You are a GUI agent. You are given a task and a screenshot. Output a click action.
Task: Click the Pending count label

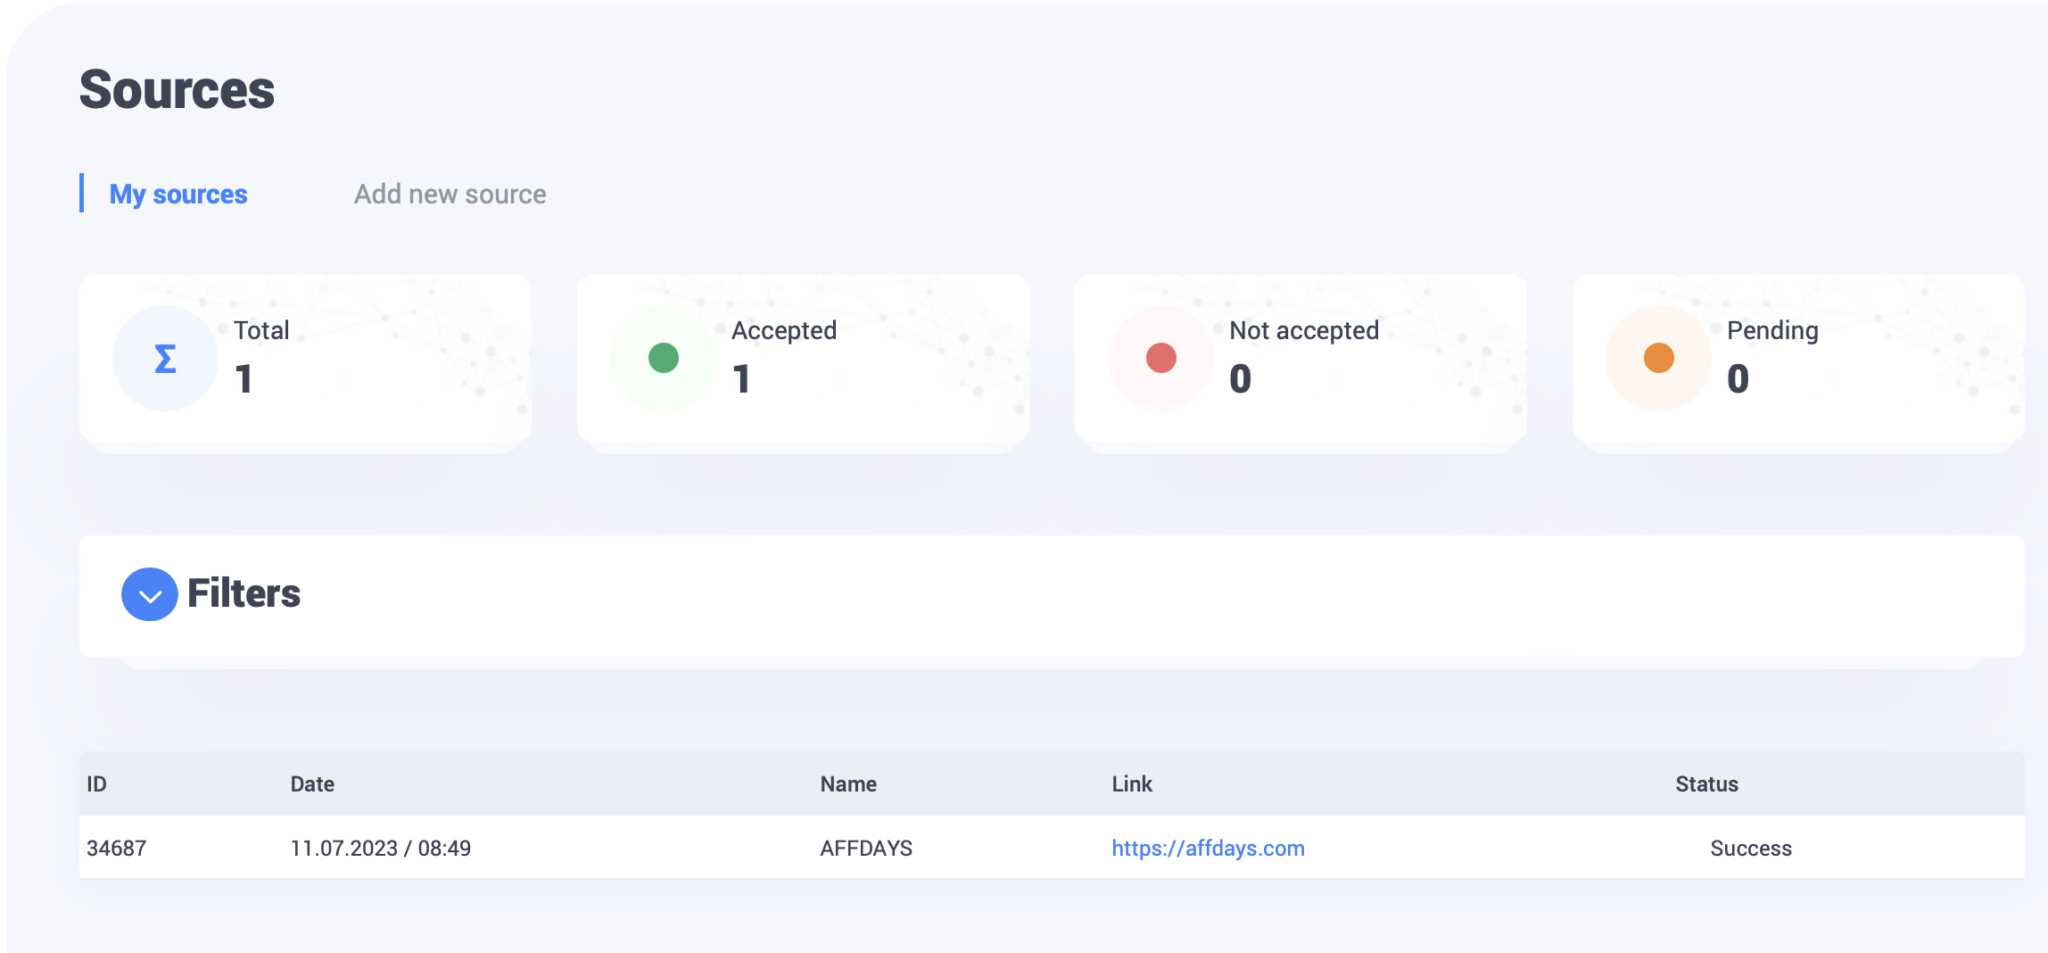(1772, 330)
